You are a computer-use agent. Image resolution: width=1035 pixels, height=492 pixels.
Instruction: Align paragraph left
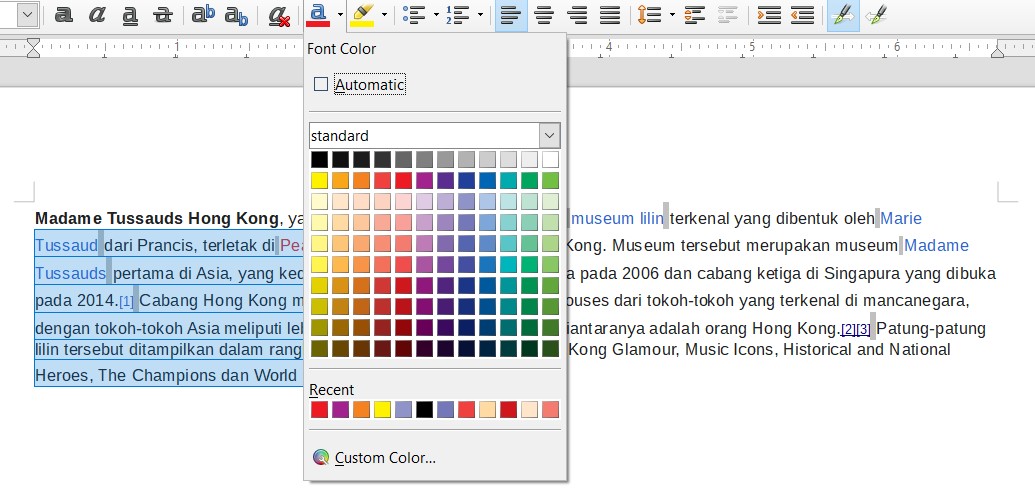click(x=511, y=15)
